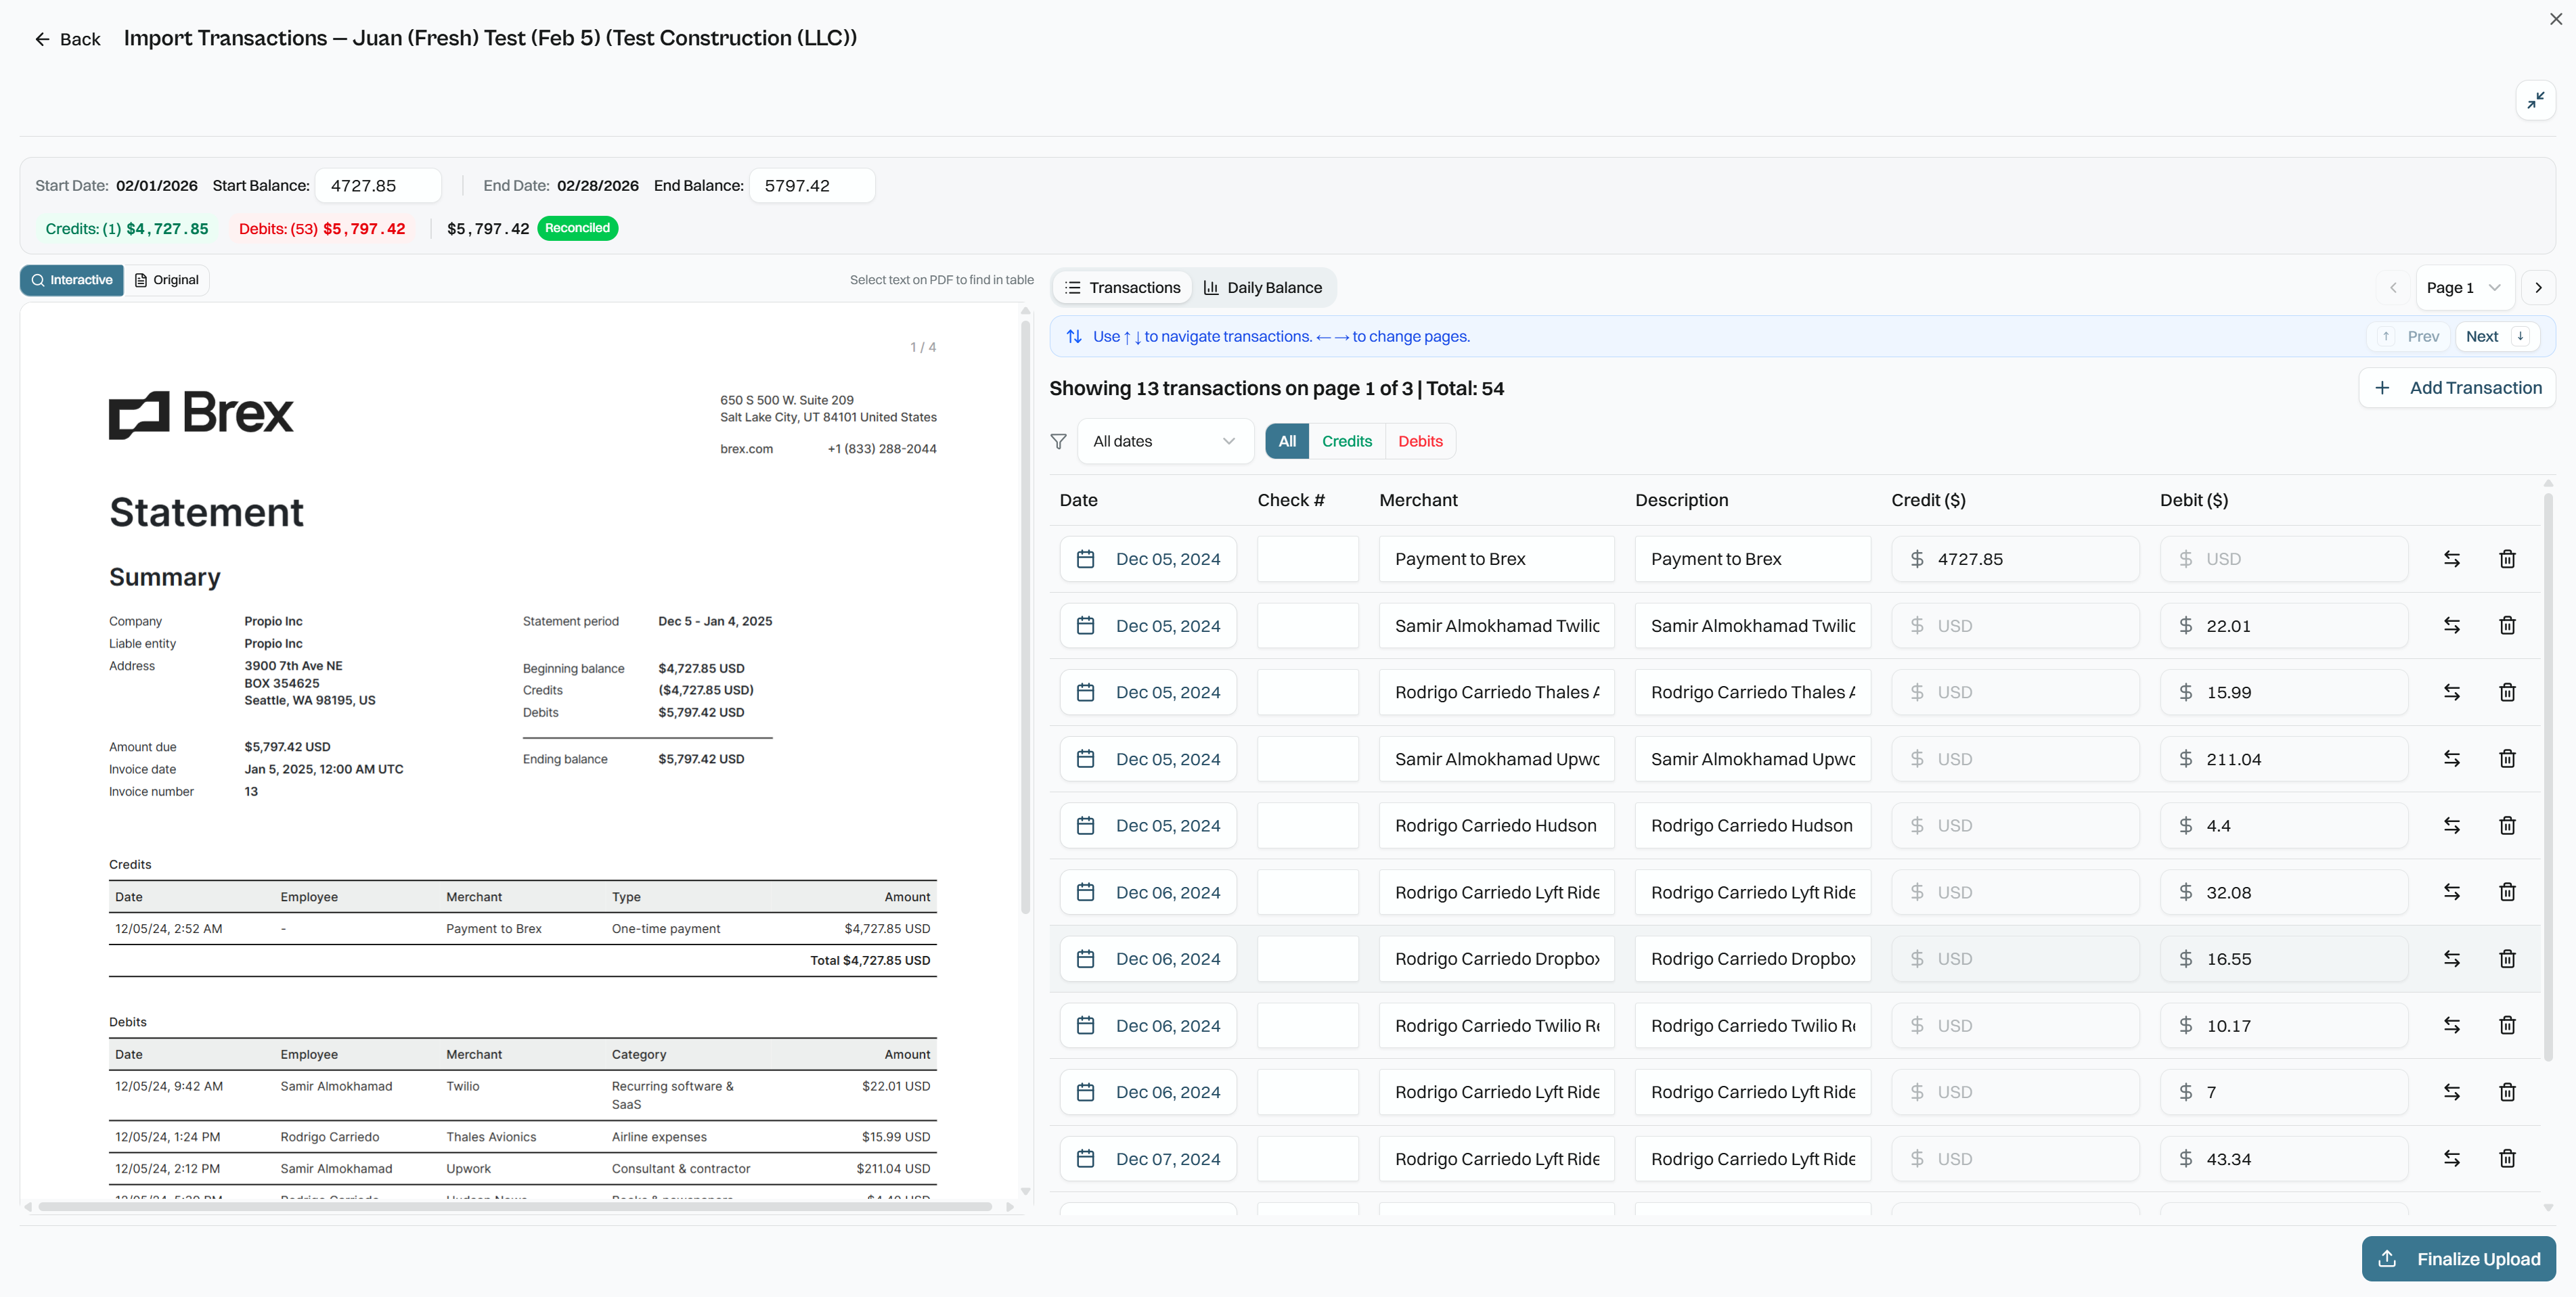Swap credit/debit on 22.01 Twilio row

point(2451,626)
